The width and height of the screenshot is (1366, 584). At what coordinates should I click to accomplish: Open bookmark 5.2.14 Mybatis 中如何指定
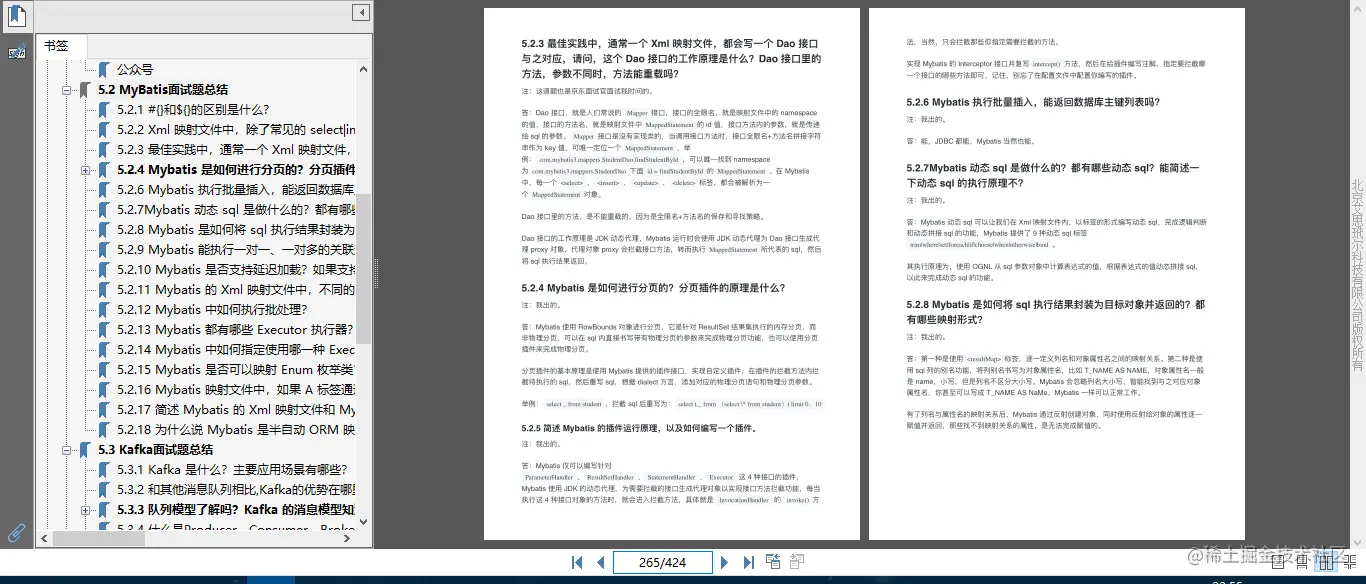[236, 350]
